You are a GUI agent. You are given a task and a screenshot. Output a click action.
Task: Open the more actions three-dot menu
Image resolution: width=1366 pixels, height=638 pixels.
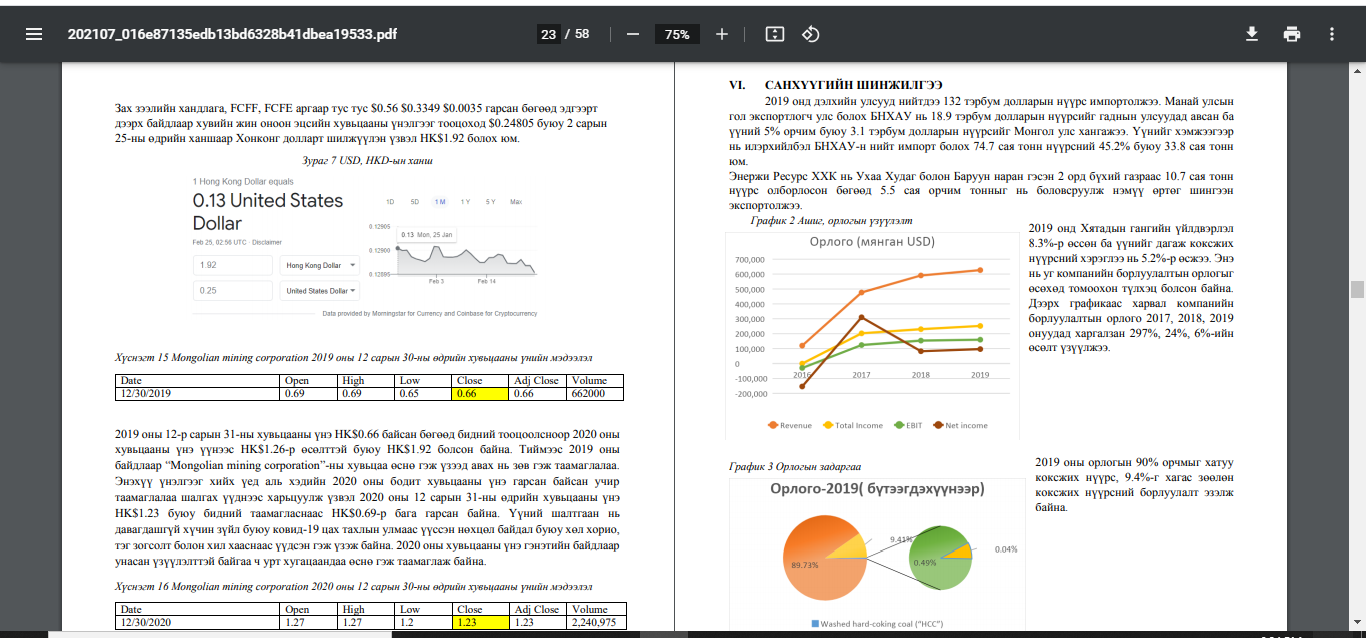[x=1331, y=34]
